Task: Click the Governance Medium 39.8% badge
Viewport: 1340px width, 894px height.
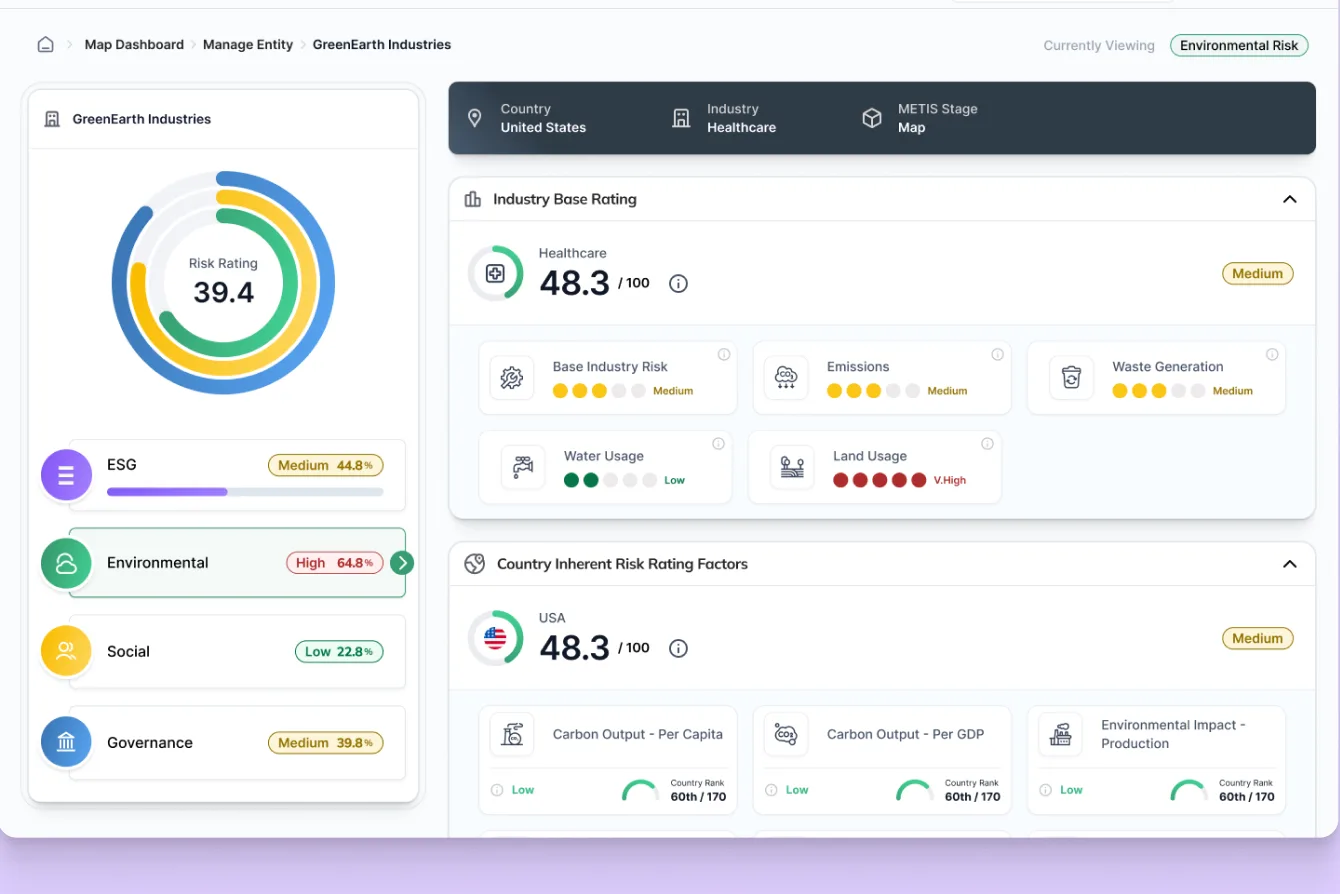Action: (325, 743)
